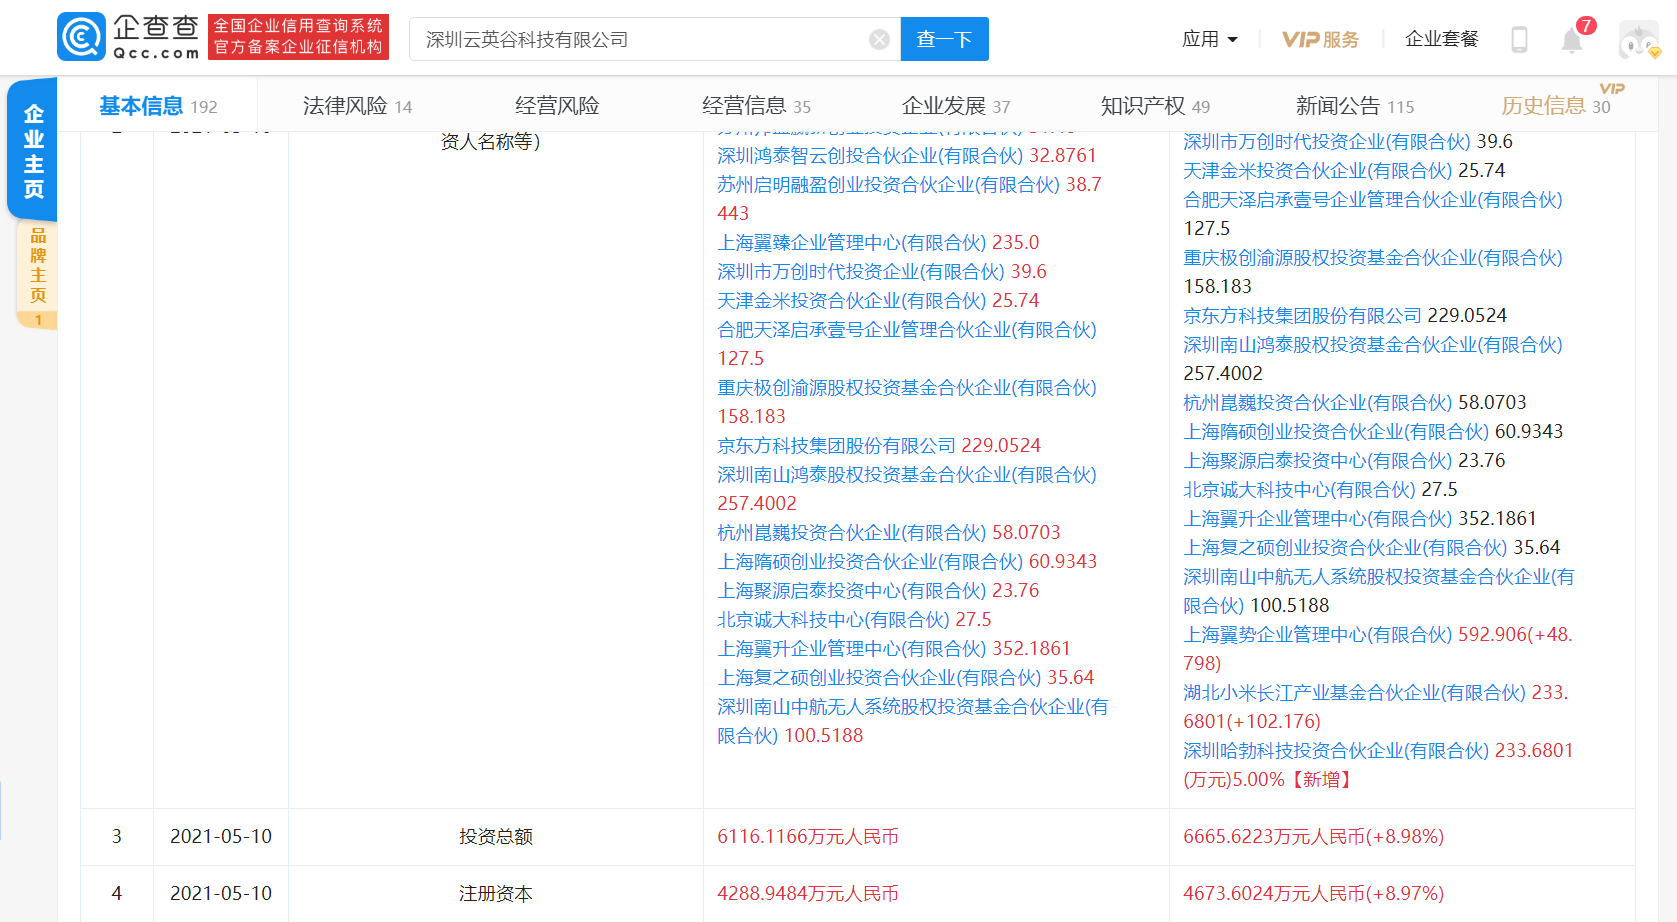
Task: Switch to 经营风险 tab
Action: coord(557,106)
